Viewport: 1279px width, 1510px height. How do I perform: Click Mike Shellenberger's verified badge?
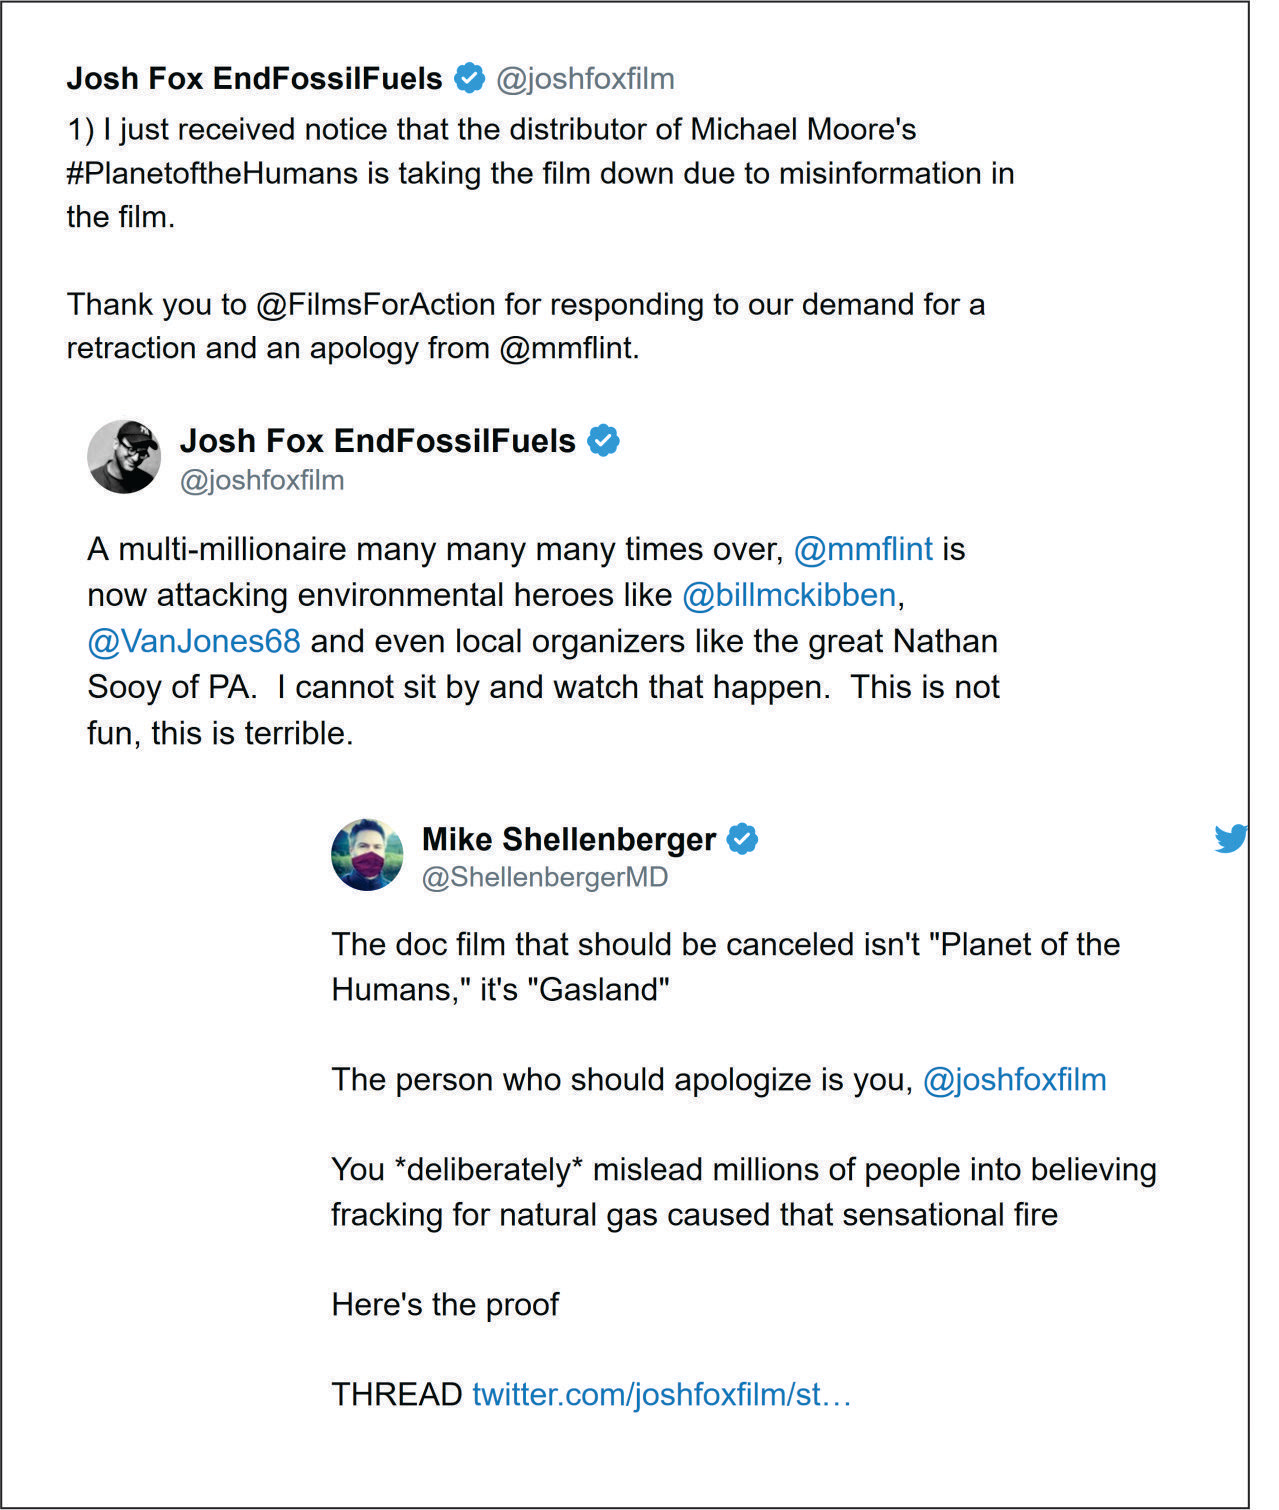(x=742, y=839)
